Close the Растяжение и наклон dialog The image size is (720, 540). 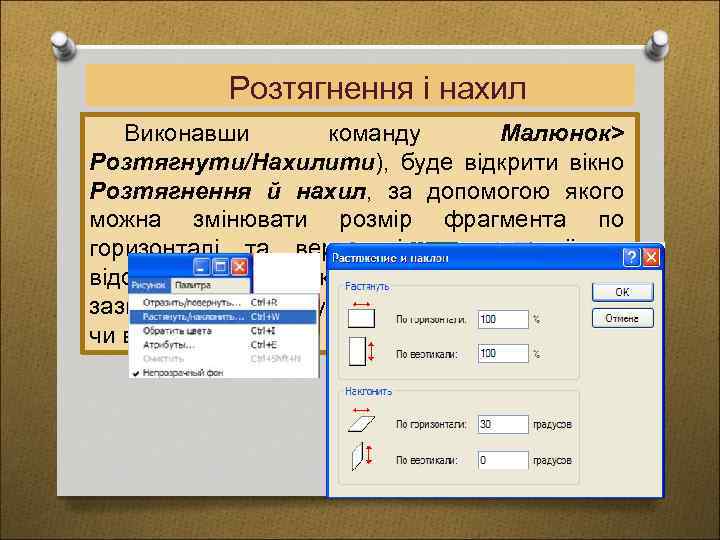(x=651, y=257)
